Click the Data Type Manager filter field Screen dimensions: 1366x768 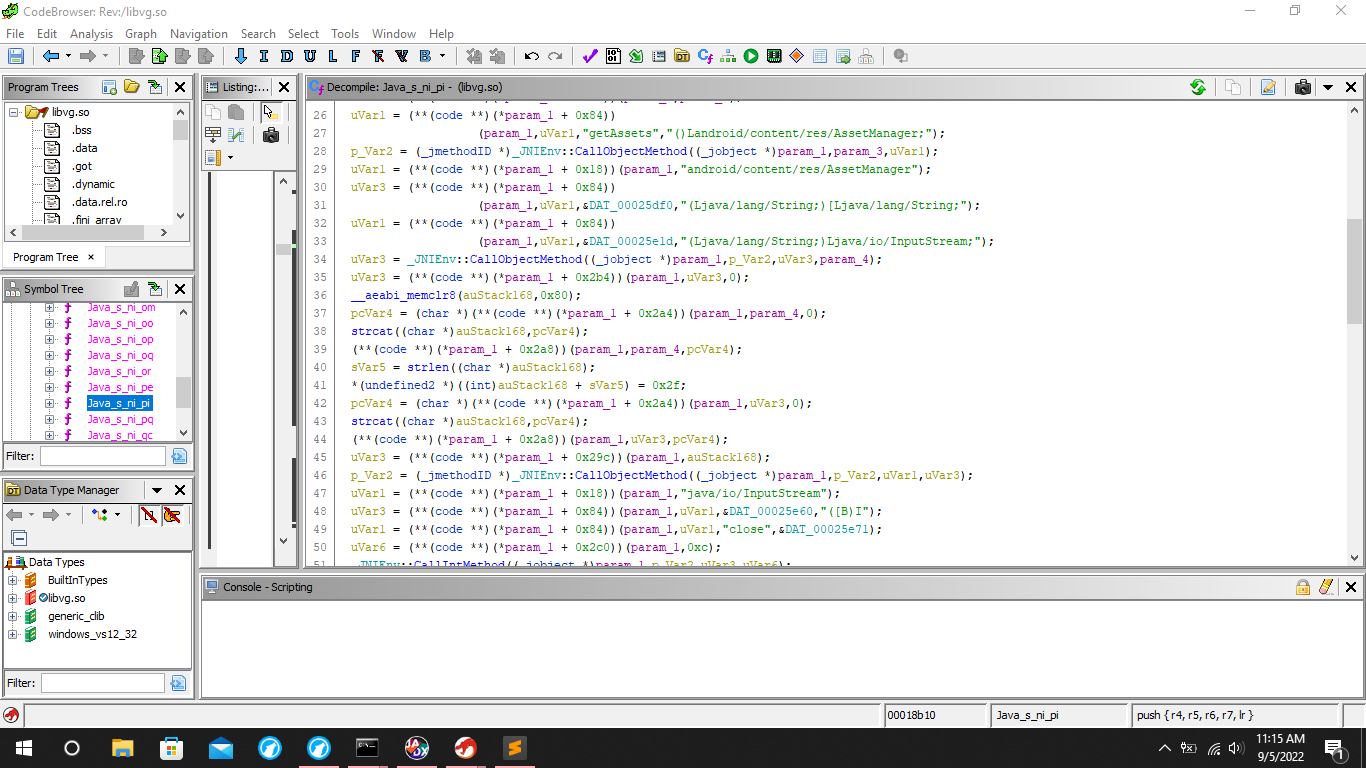click(x=103, y=683)
